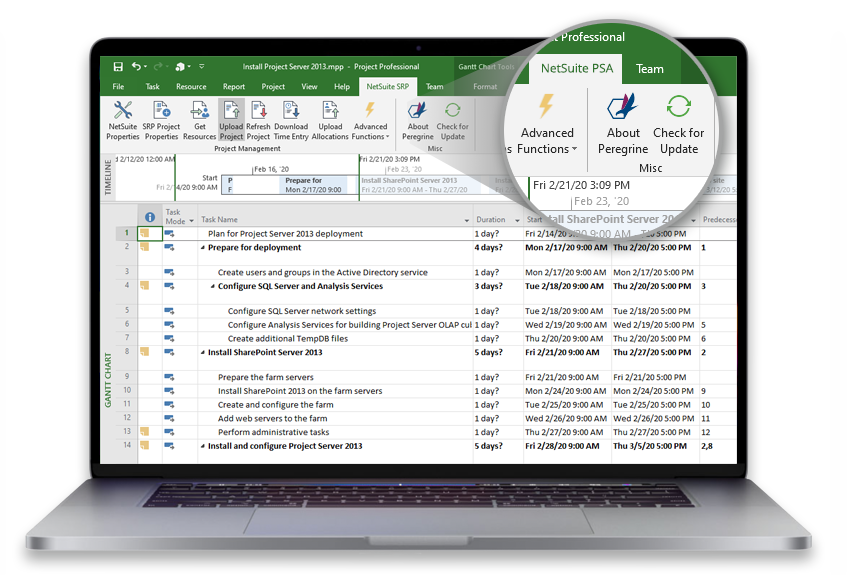This screenshot has width=856, height=575.
Task: Click the Refresh Project icon
Action: 258,110
